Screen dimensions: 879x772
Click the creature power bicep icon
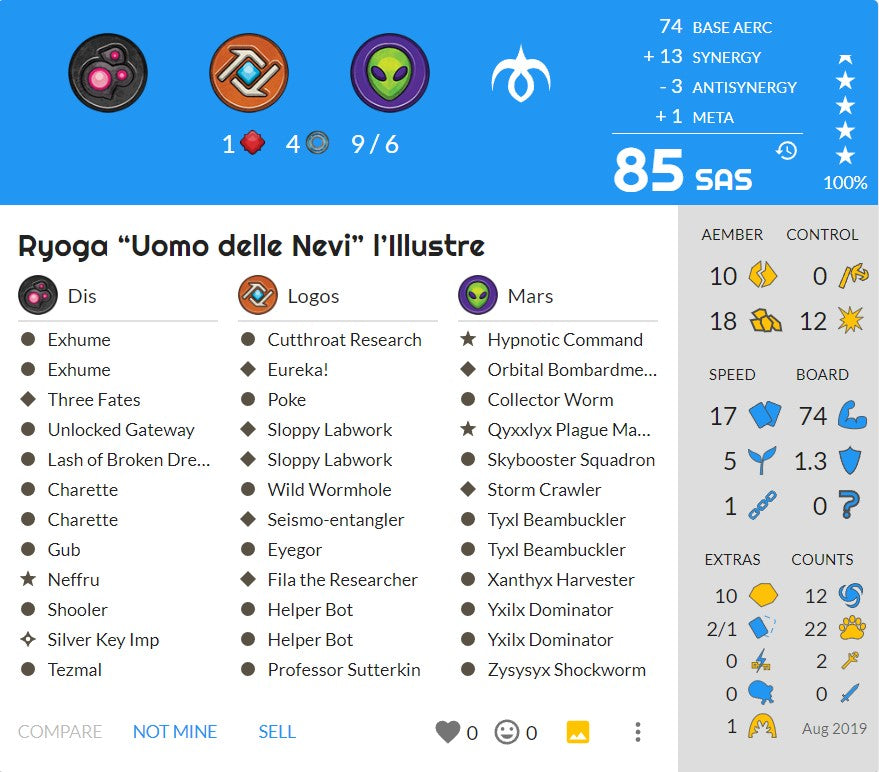[852, 415]
